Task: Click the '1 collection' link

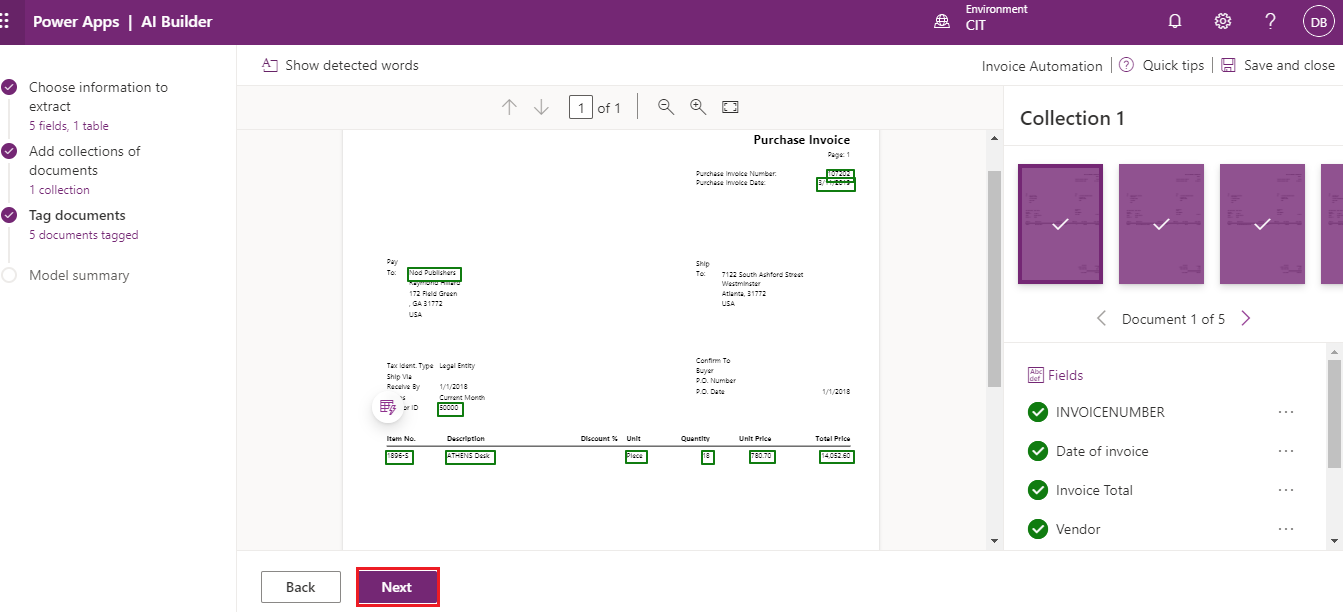Action: 59,190
